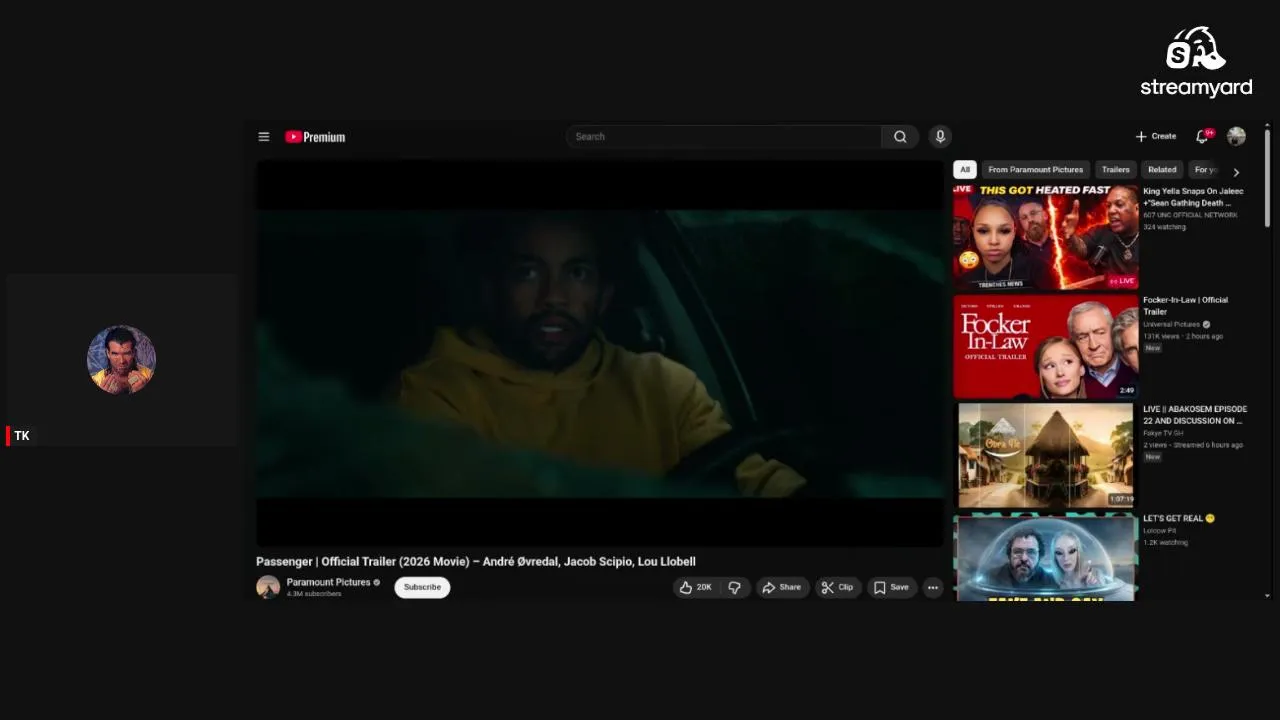This screenshot has height=720, width=1280.
Task: Open 'King Yella Snaps On Jaleec' title
Action: [1194, 196]
